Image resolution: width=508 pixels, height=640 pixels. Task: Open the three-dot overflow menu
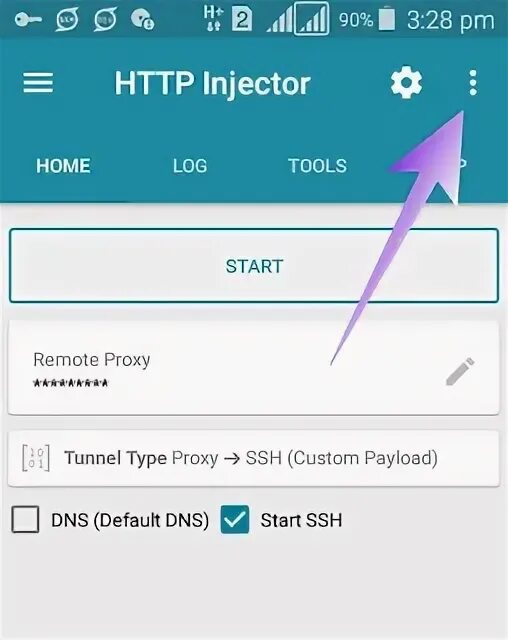[473, 83]
